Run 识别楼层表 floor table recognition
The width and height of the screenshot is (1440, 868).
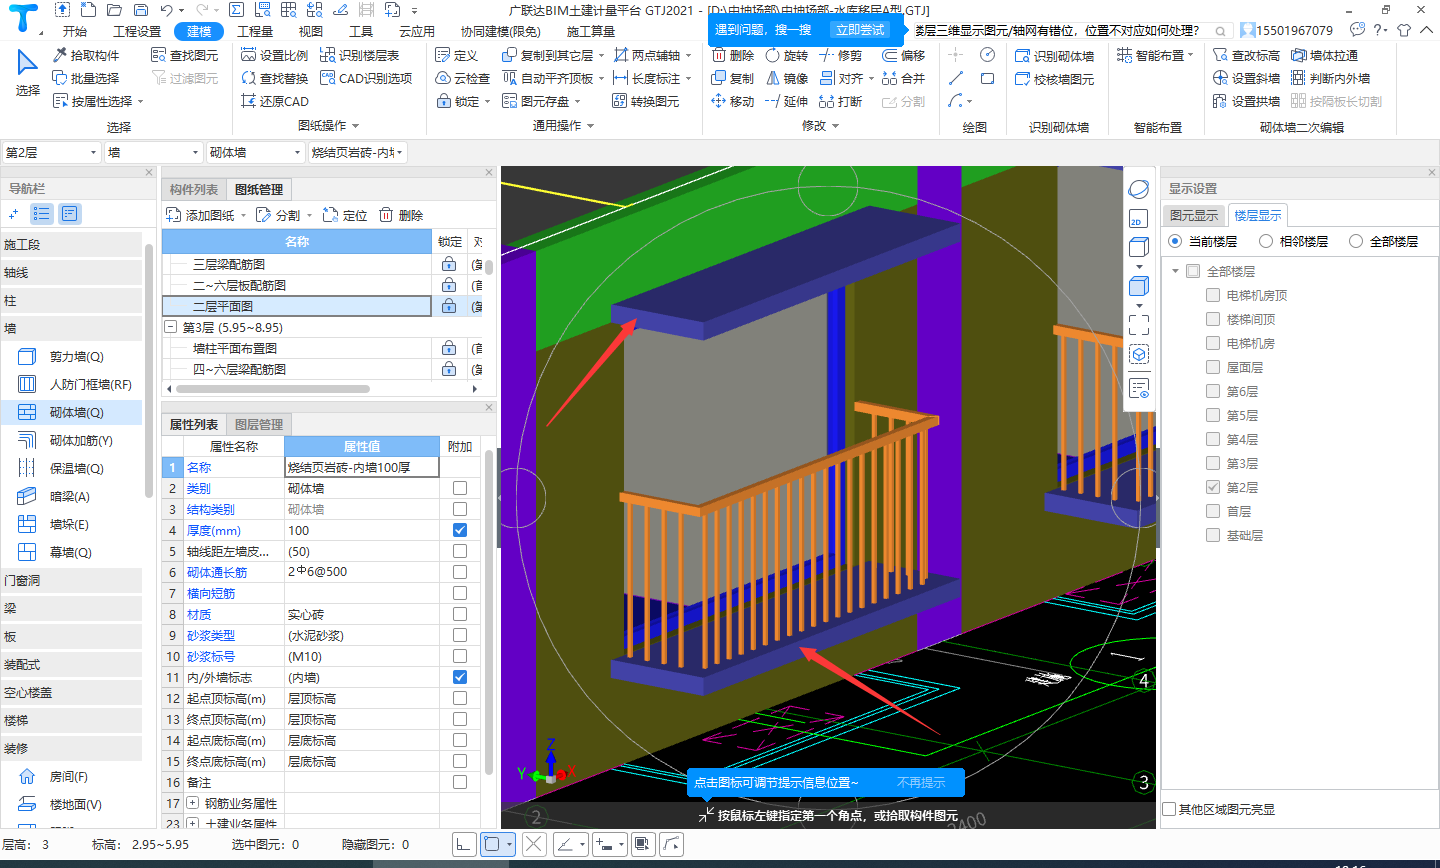359,55
